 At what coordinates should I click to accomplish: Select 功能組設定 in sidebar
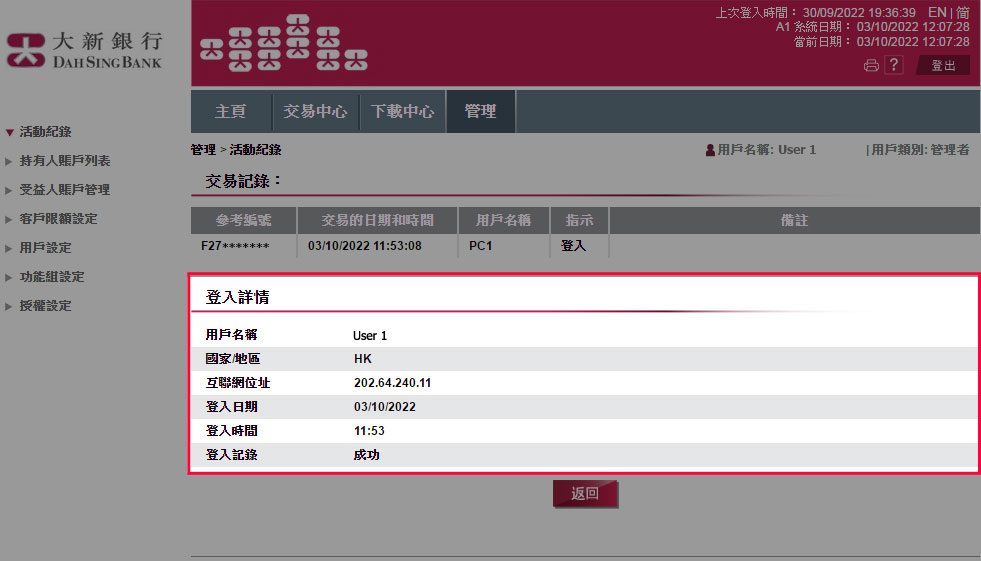point(51,277)
